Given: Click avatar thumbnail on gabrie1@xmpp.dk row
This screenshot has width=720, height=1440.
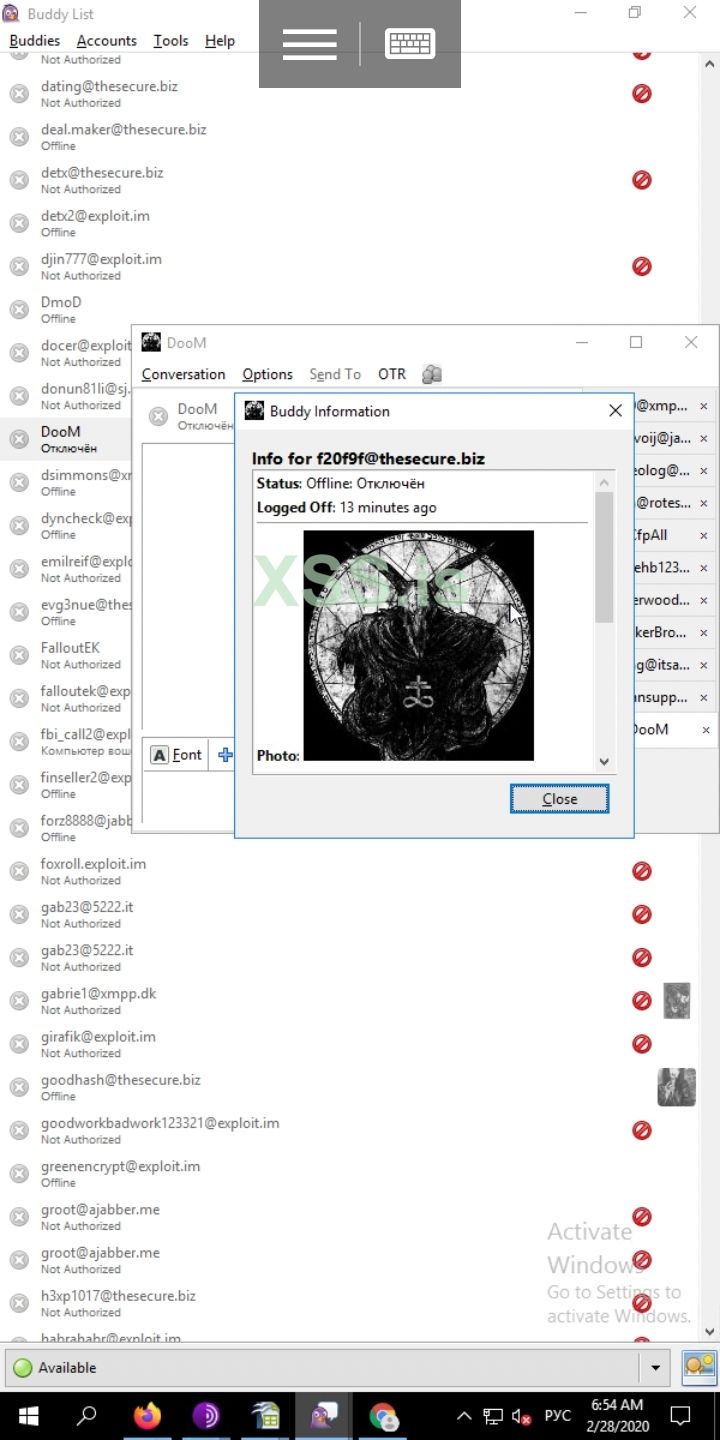Looking at the screenshot, I should tap(677, 1000).
